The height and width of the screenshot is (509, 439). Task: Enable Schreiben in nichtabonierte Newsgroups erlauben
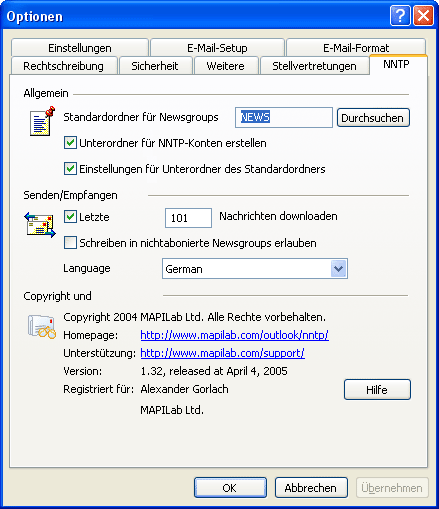70,243
